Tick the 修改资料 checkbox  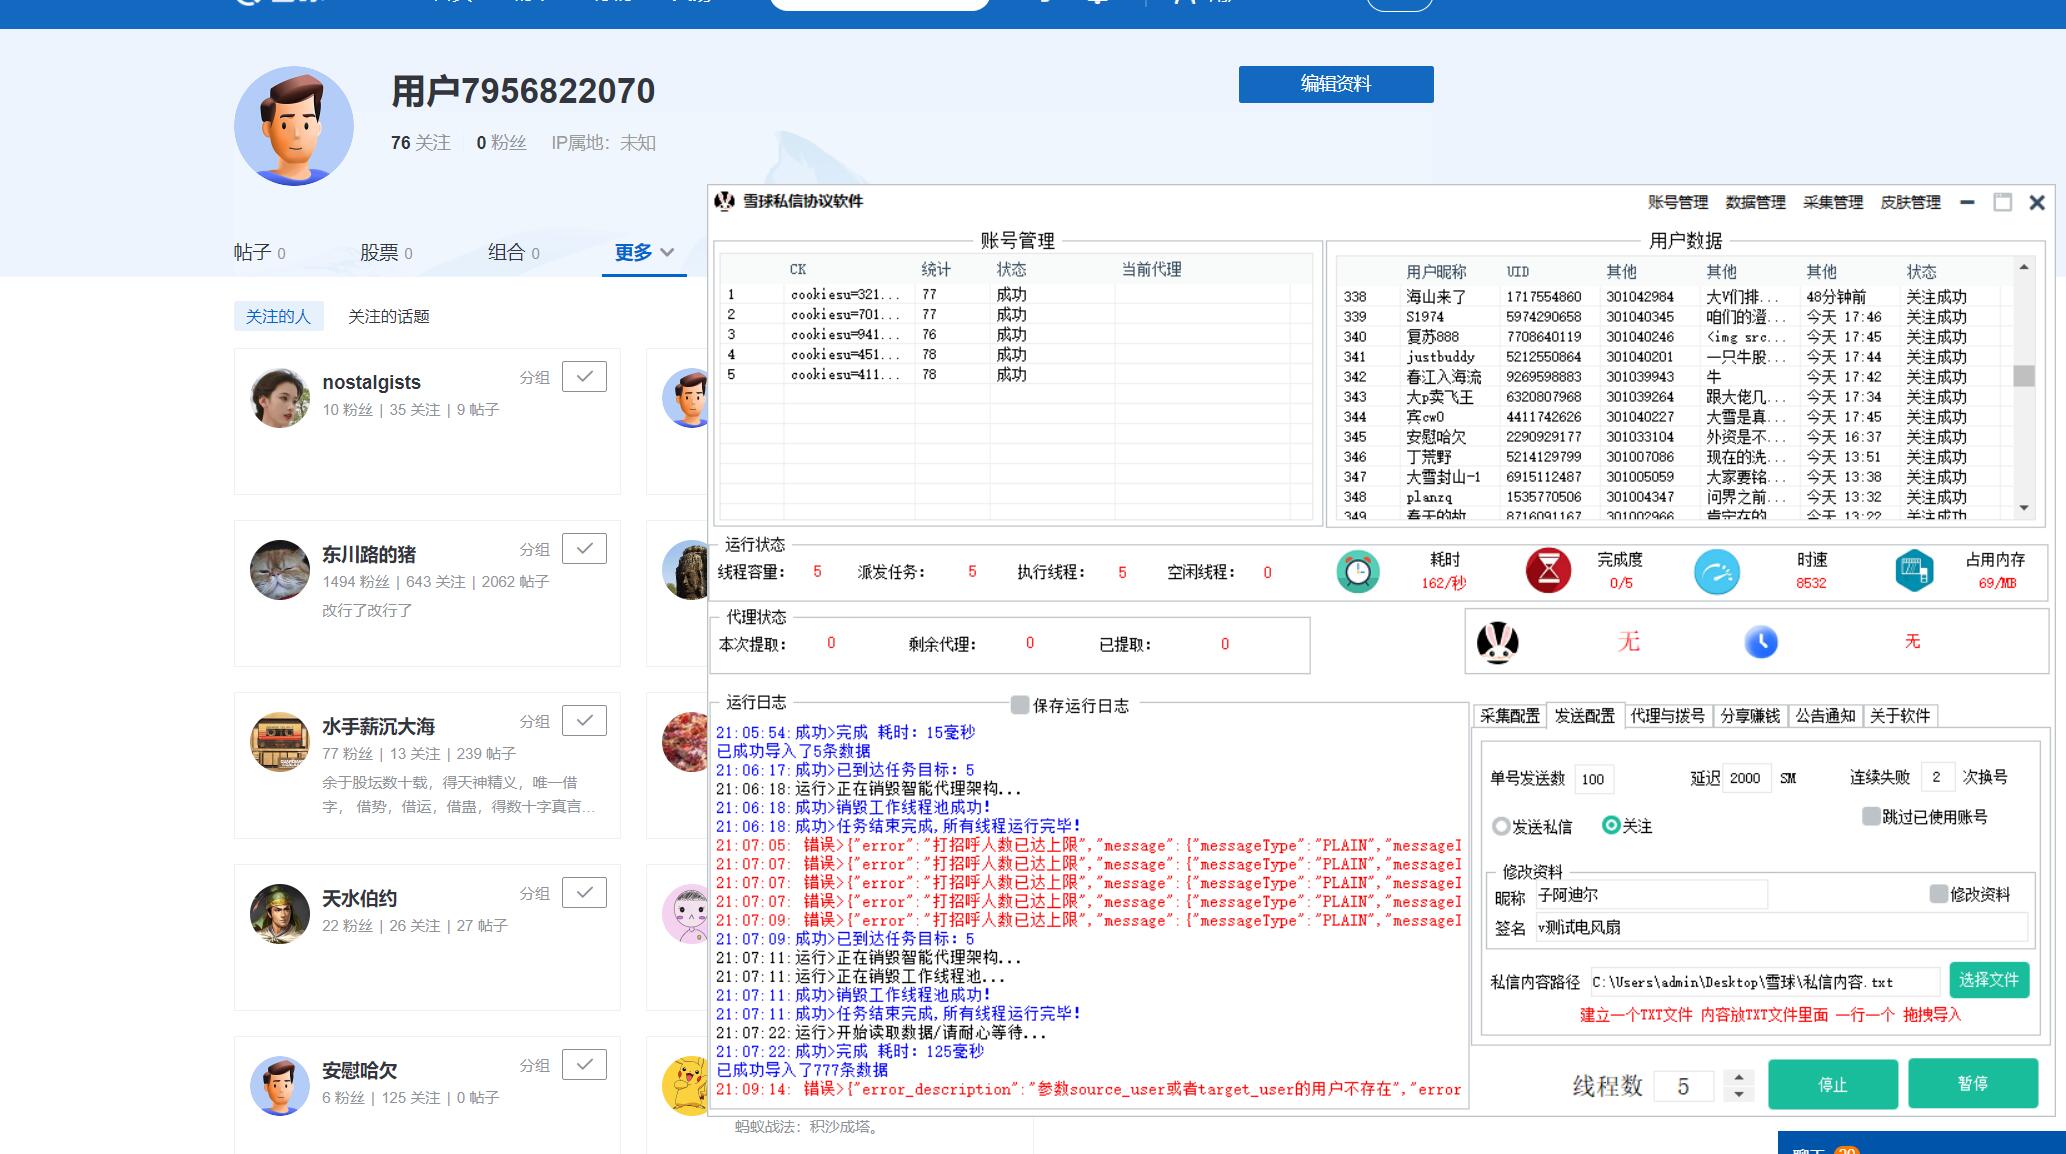[1938, 894]
